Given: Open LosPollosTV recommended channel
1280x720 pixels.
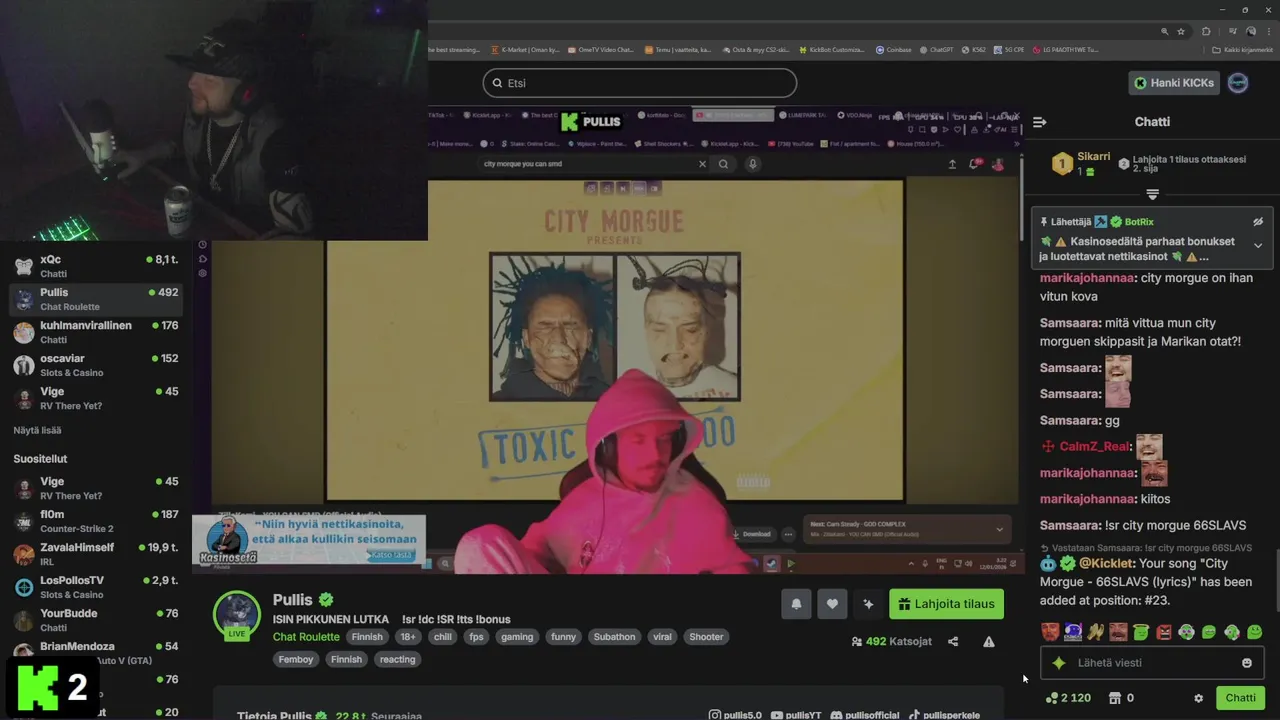Looking at the screenshot, I should coord(96,587).
